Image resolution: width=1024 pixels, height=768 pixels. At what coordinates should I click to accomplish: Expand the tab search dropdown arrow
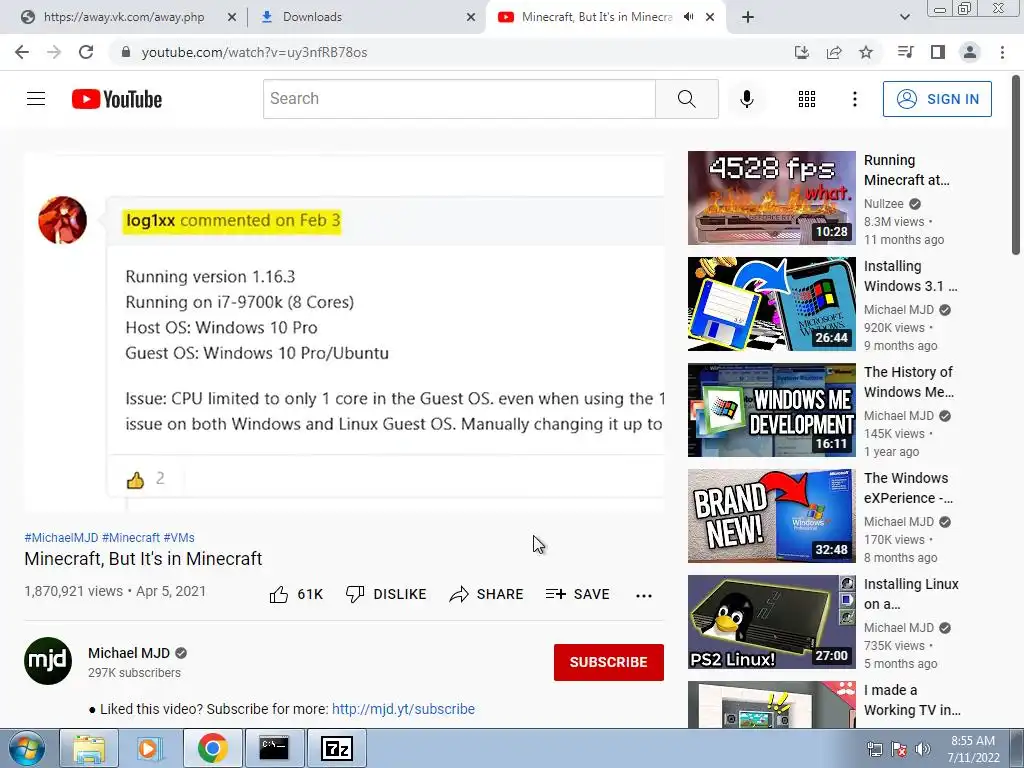pos(904,17)
